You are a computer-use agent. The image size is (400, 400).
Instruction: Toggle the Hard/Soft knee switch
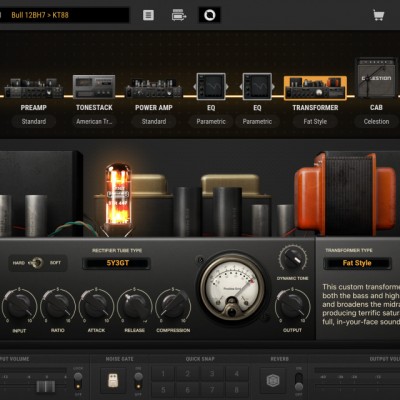36,263
